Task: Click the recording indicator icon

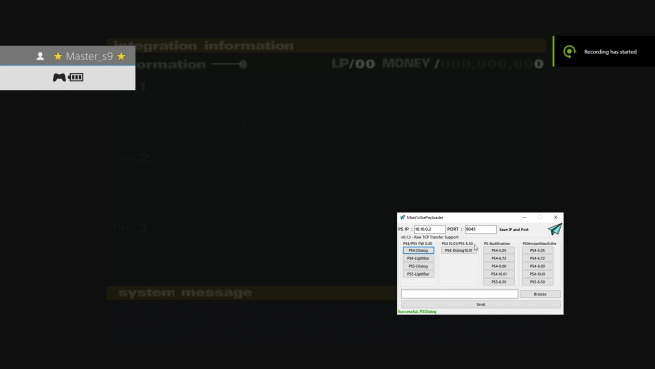Action: (x=569, y=51)
